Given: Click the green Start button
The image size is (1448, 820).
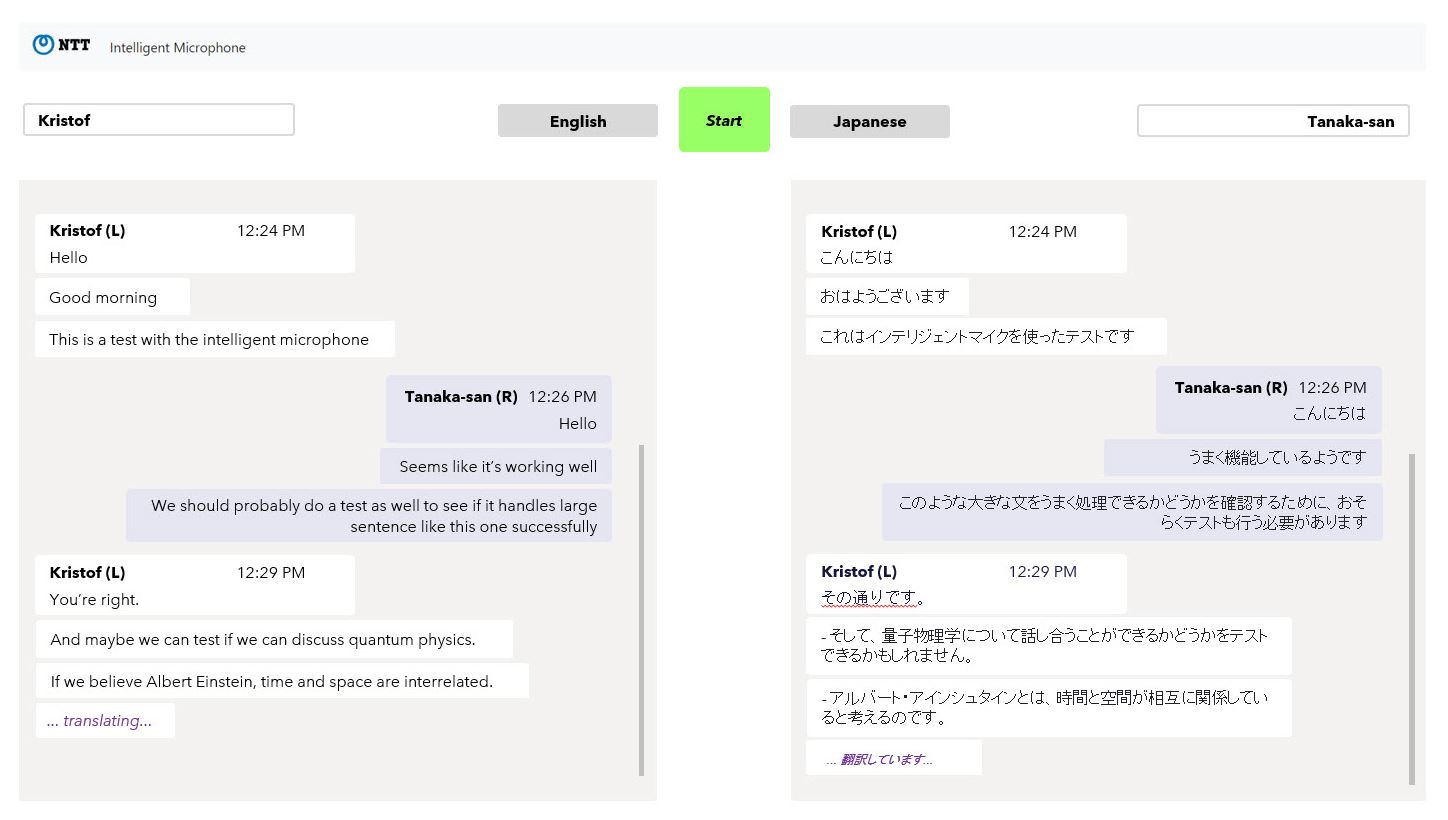Looking at the screenshot, I should pos(724,120).
